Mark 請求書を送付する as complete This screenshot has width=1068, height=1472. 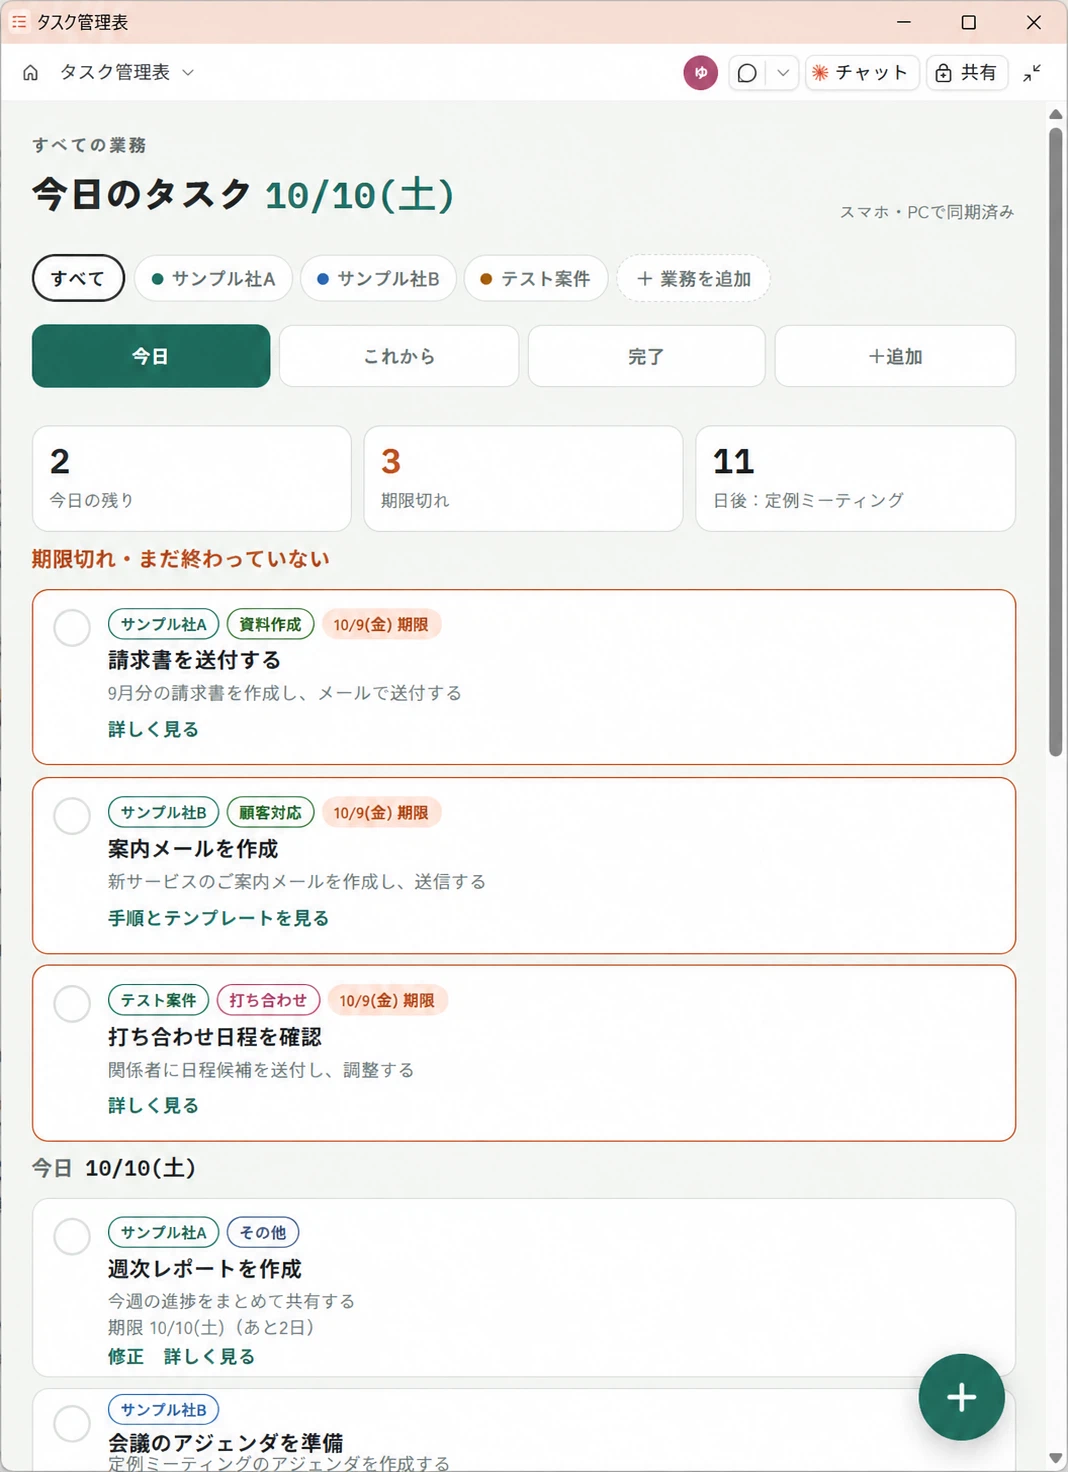pyautogui.click(x=72, y=628)
